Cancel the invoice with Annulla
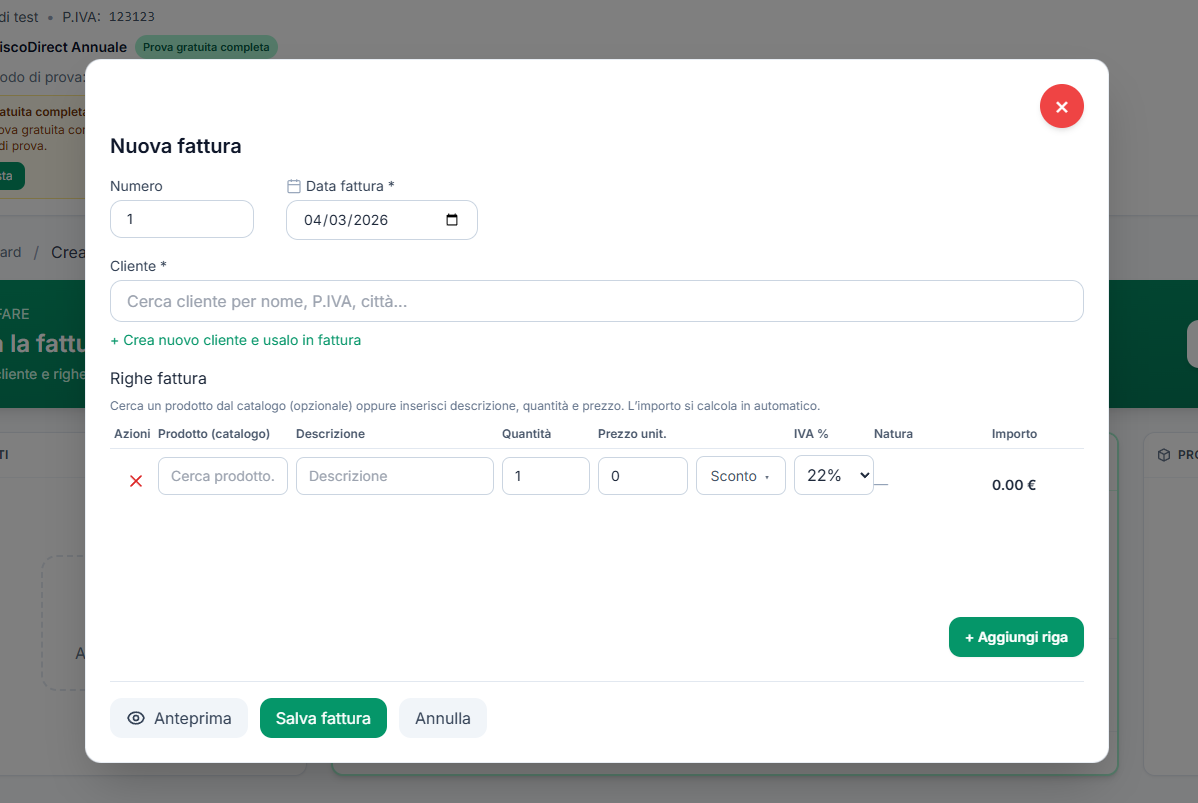This screenshot has height=803, width=1198. 442,718
